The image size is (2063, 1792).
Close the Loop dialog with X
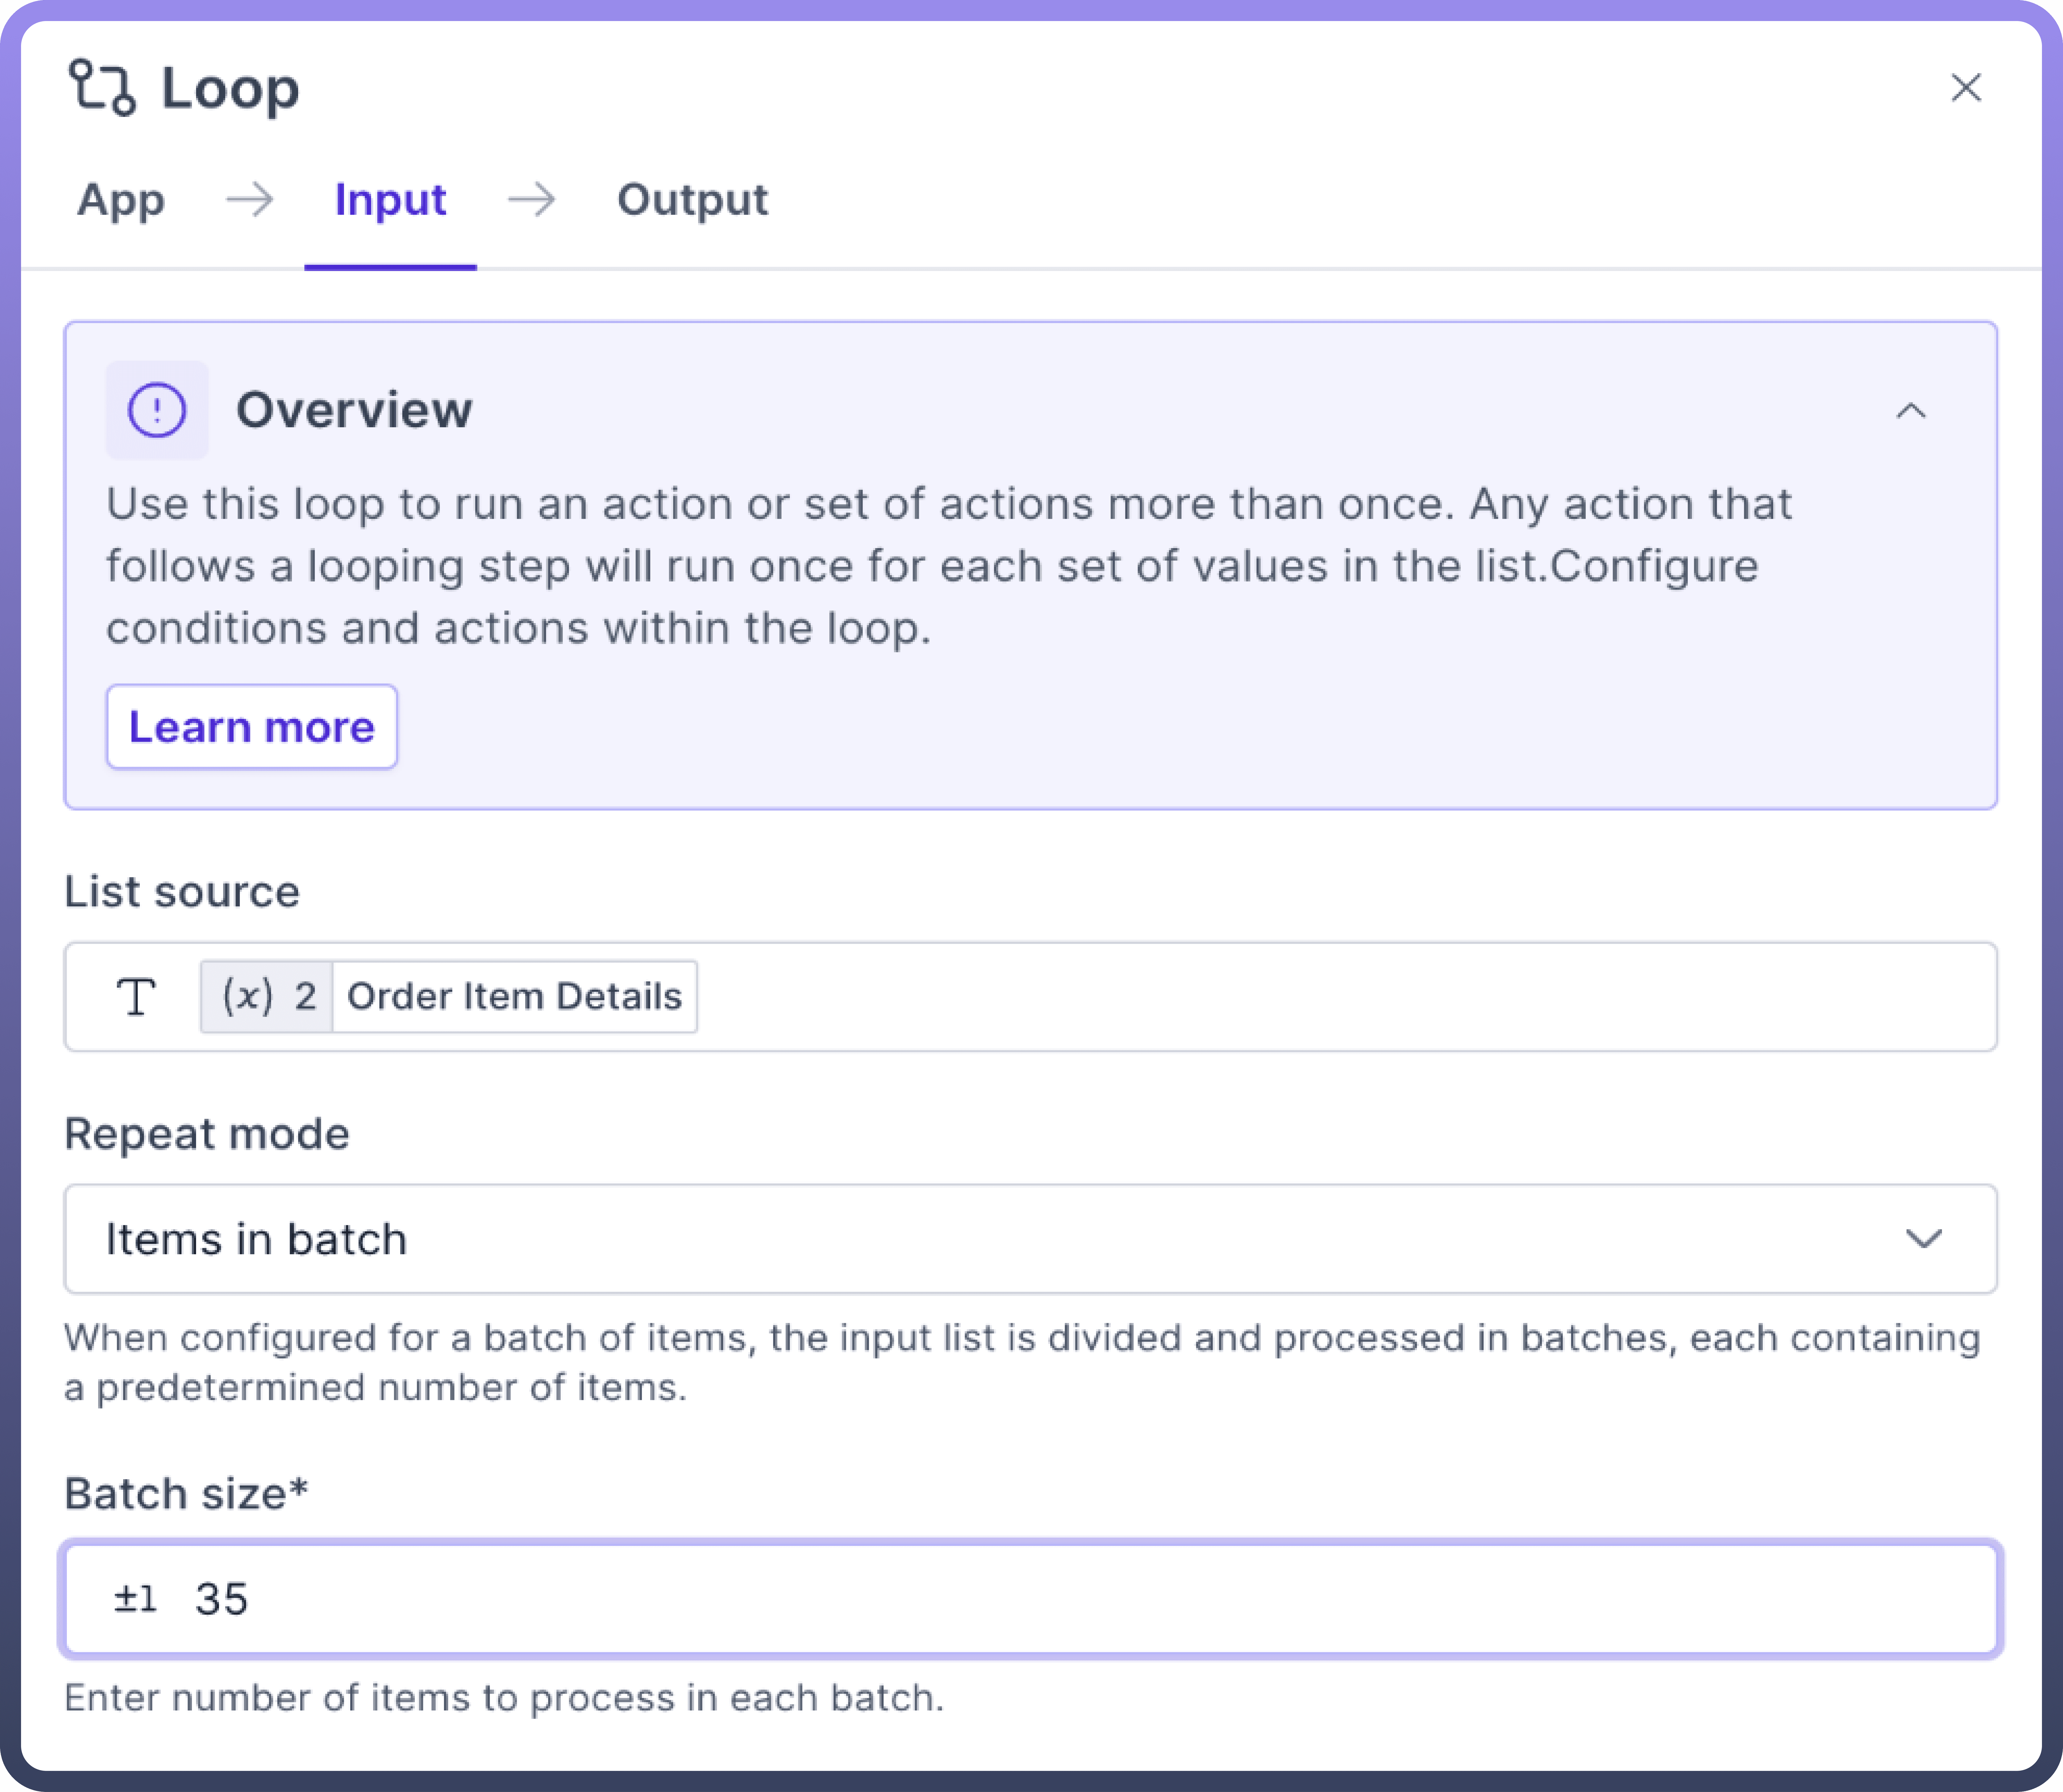point(1965,88)
